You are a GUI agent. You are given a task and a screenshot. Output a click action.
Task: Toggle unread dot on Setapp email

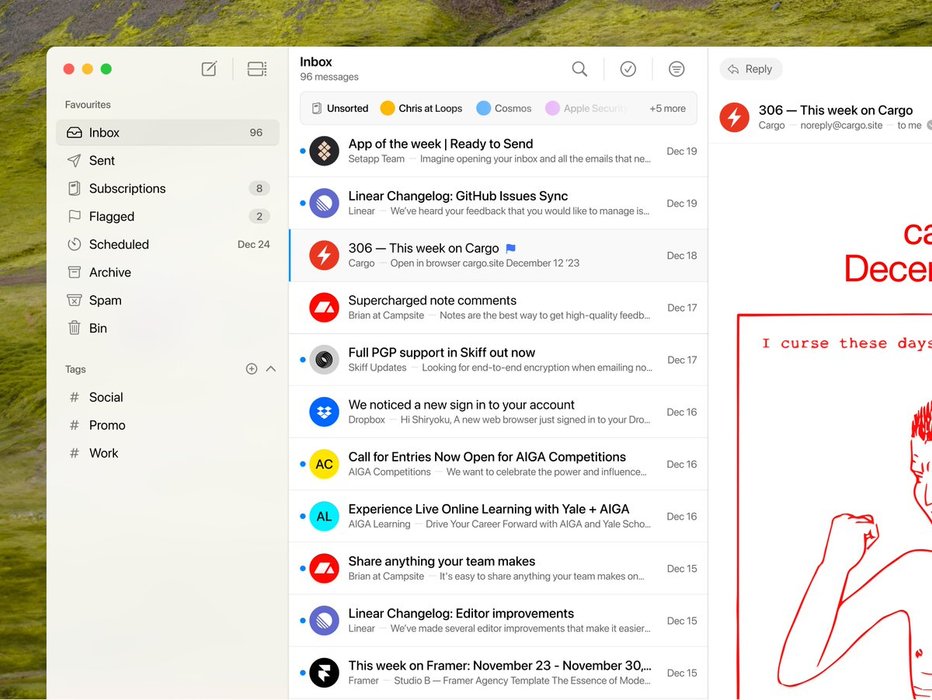(x=303, y=151)
